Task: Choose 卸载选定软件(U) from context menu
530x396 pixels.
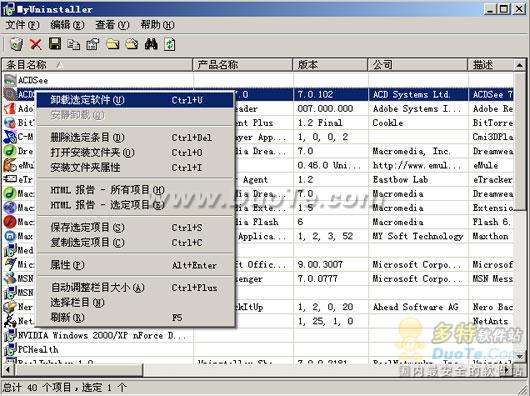Action: coord(135,100)
